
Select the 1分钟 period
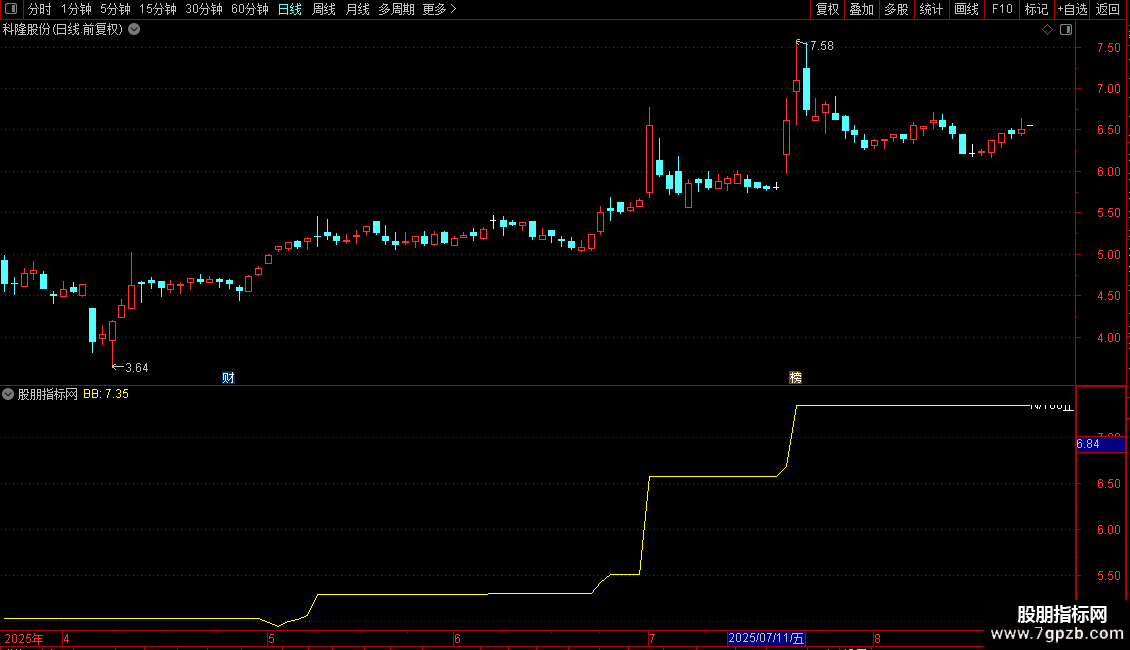(x=76, y=9)
